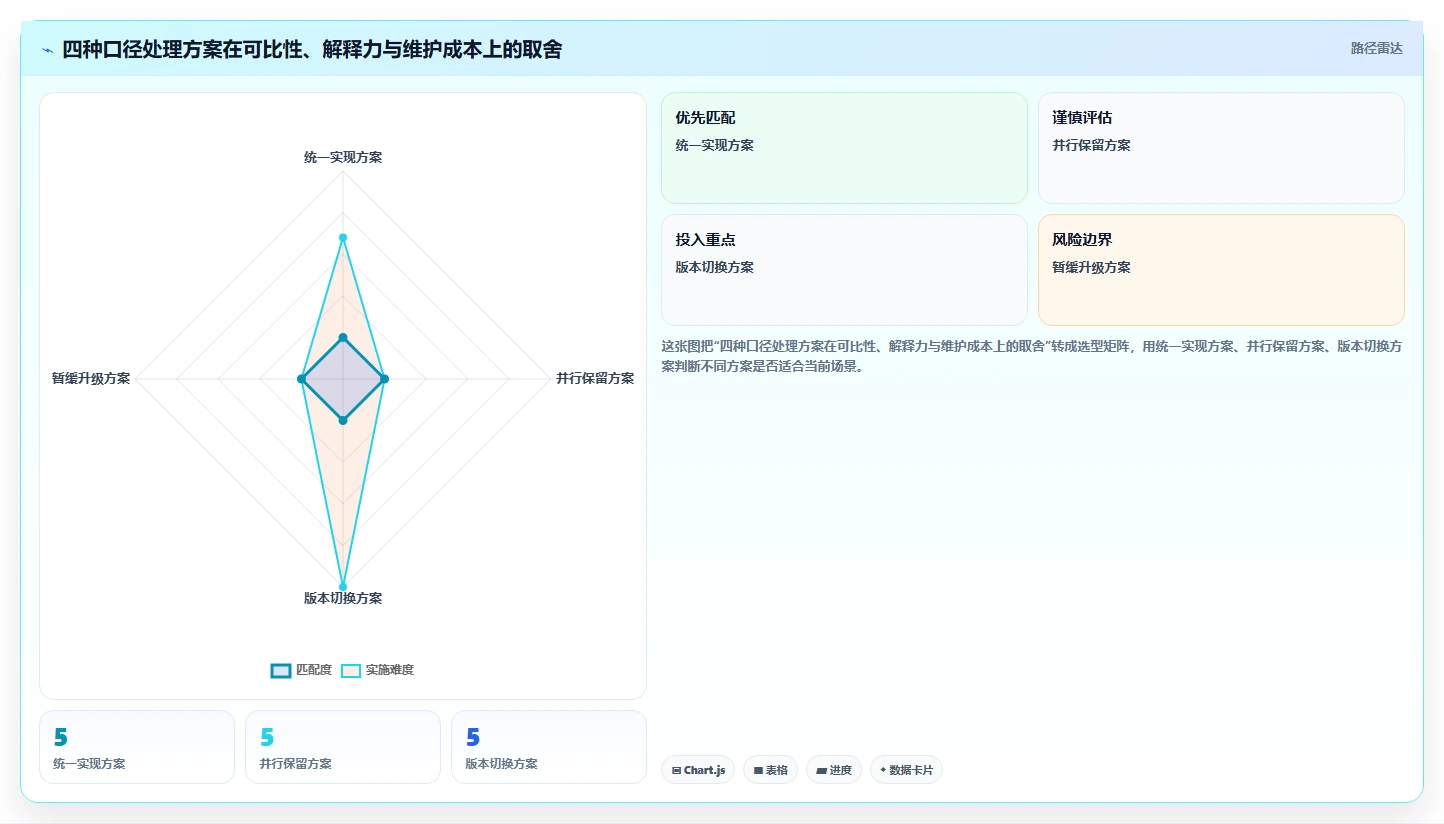The image size is (1444, 824).
Task: Select the 优先匹配 card
Action: 844,148
